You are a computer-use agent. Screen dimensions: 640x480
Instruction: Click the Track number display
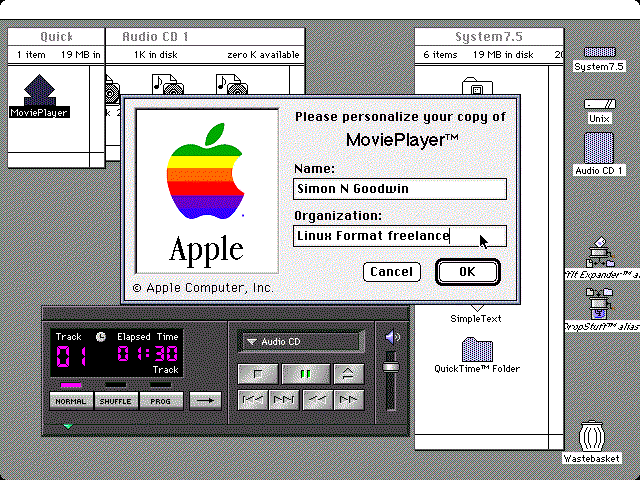coord(71,356)
